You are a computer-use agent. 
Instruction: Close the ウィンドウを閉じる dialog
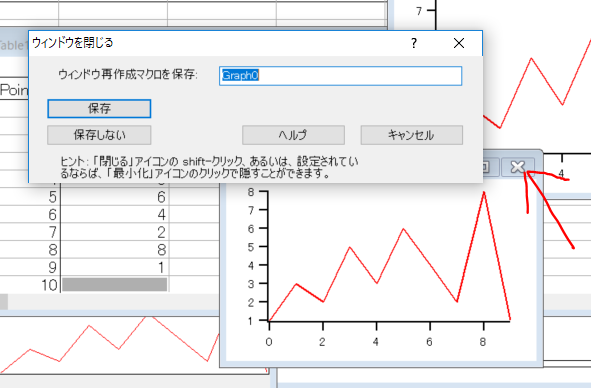point(459,43)
